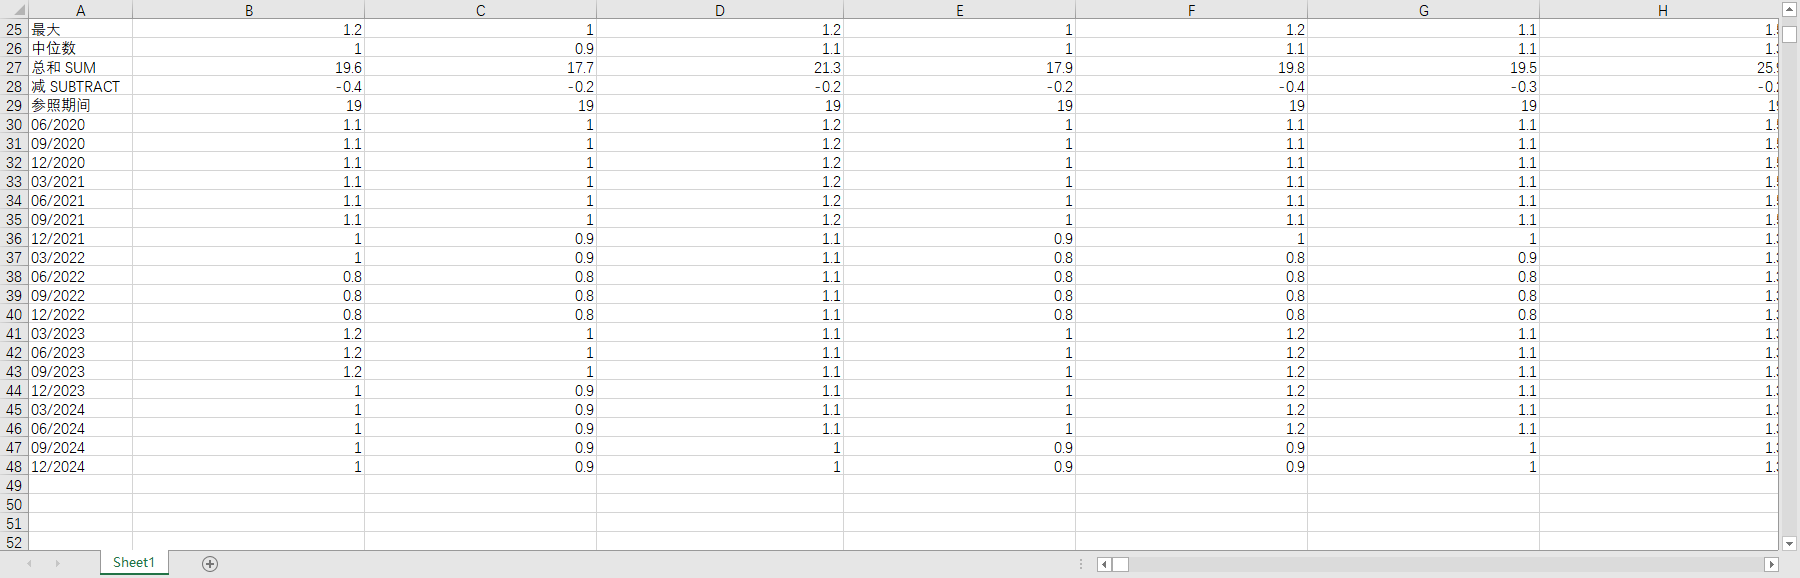
Task: Select the 09/2023 date cell
Action: click(x=81, y=372)
